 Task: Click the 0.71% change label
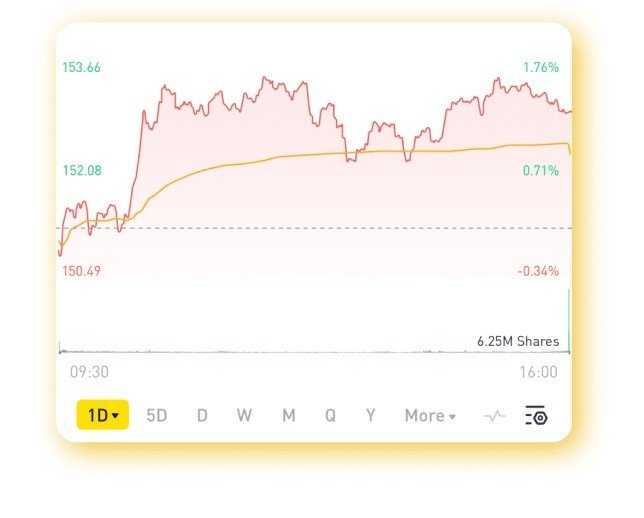point(541,171)
